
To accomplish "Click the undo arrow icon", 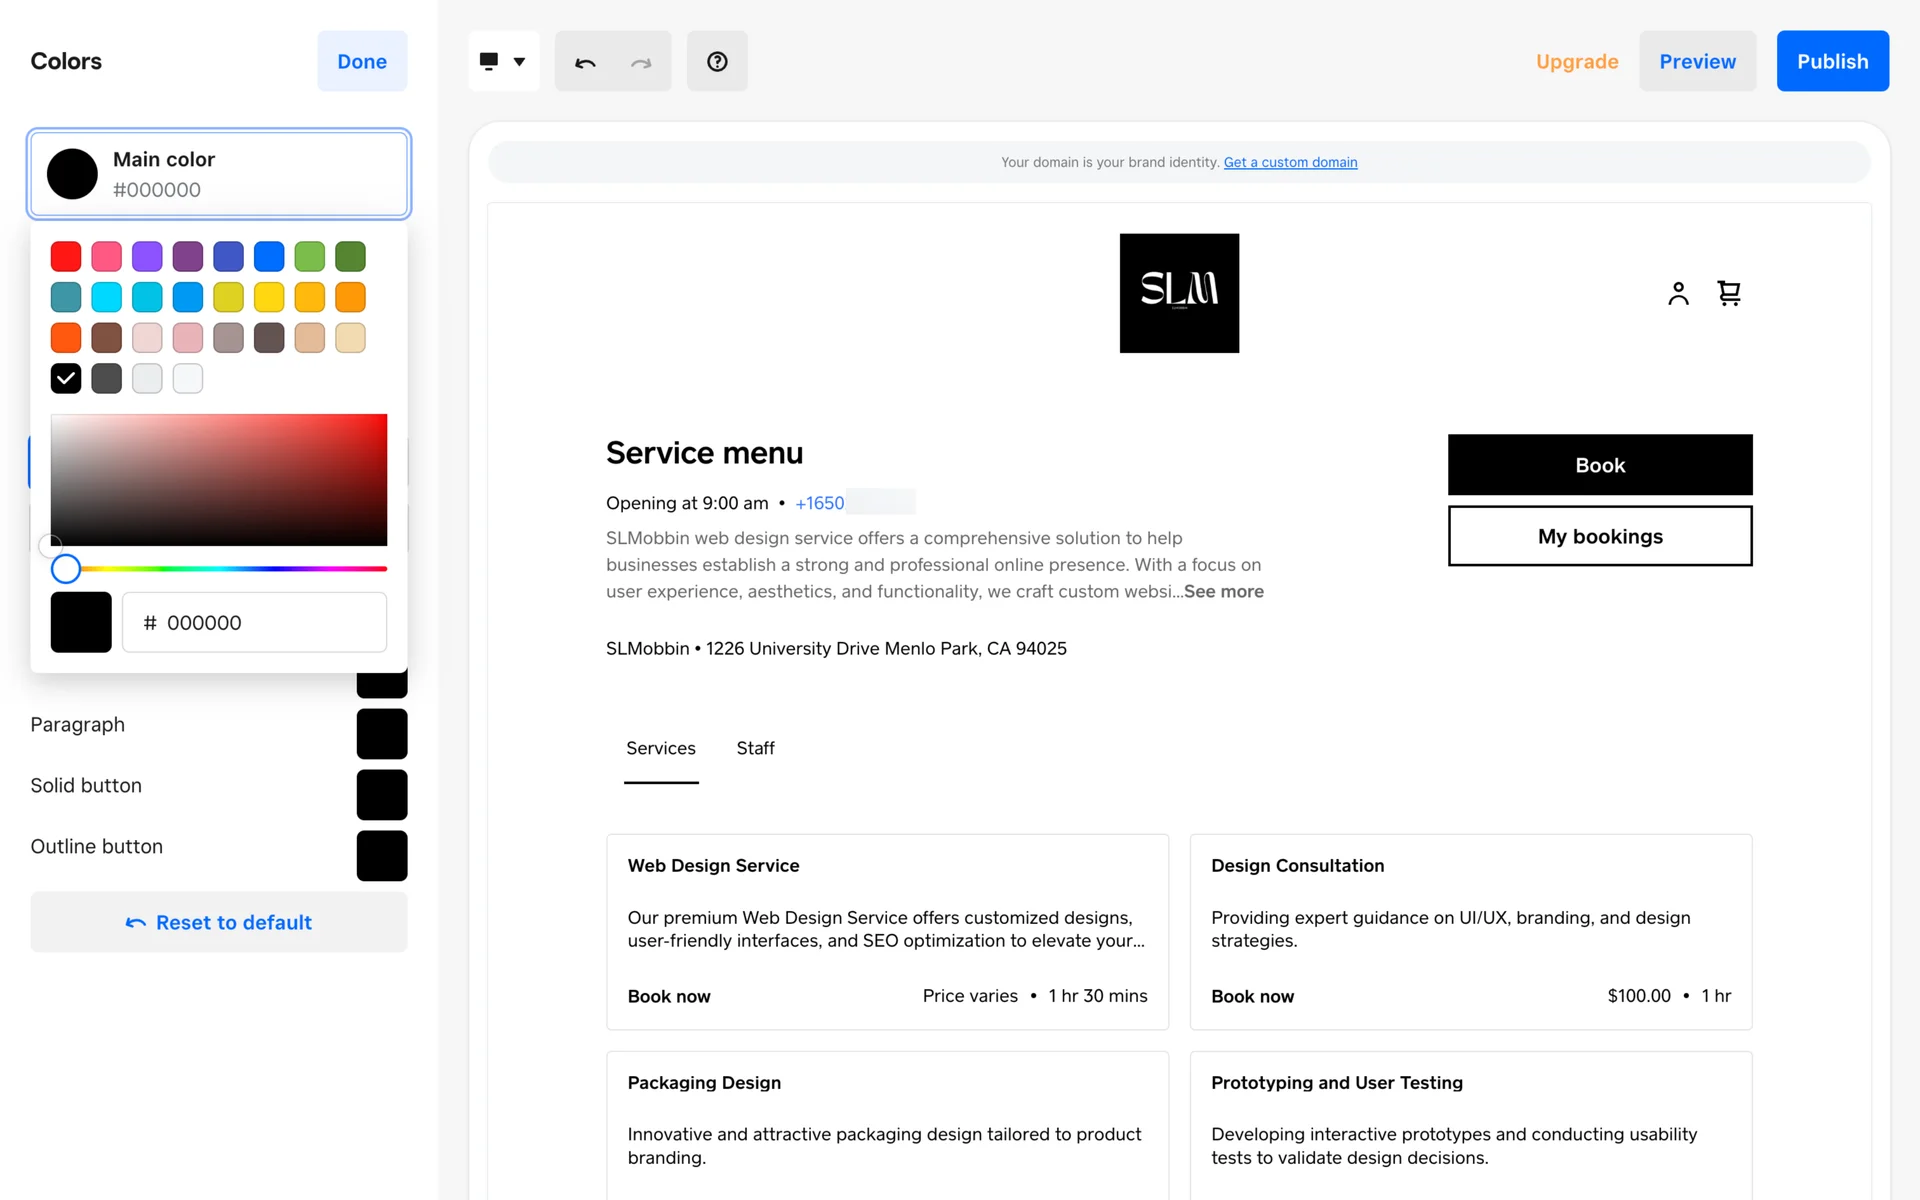I will (x=585, y=62).
